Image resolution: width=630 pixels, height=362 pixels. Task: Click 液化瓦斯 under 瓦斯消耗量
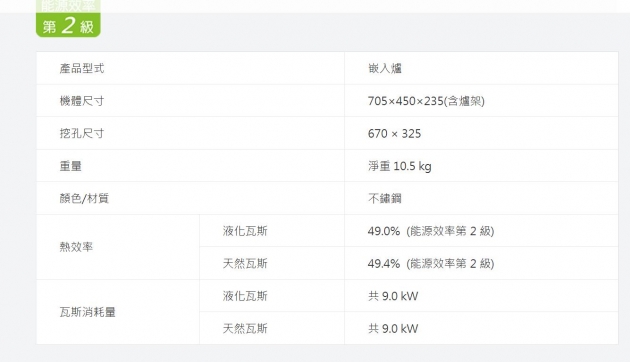coord(245,296)
